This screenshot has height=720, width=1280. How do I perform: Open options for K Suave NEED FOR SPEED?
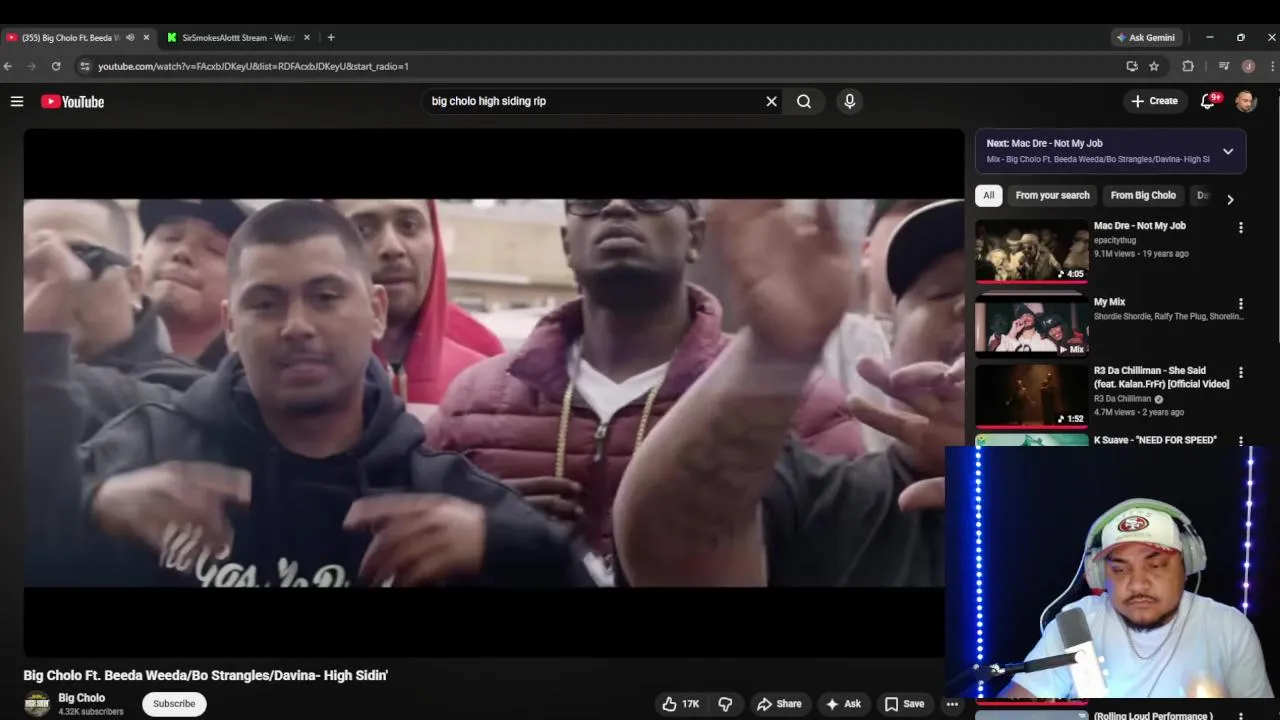[1241, 441]
